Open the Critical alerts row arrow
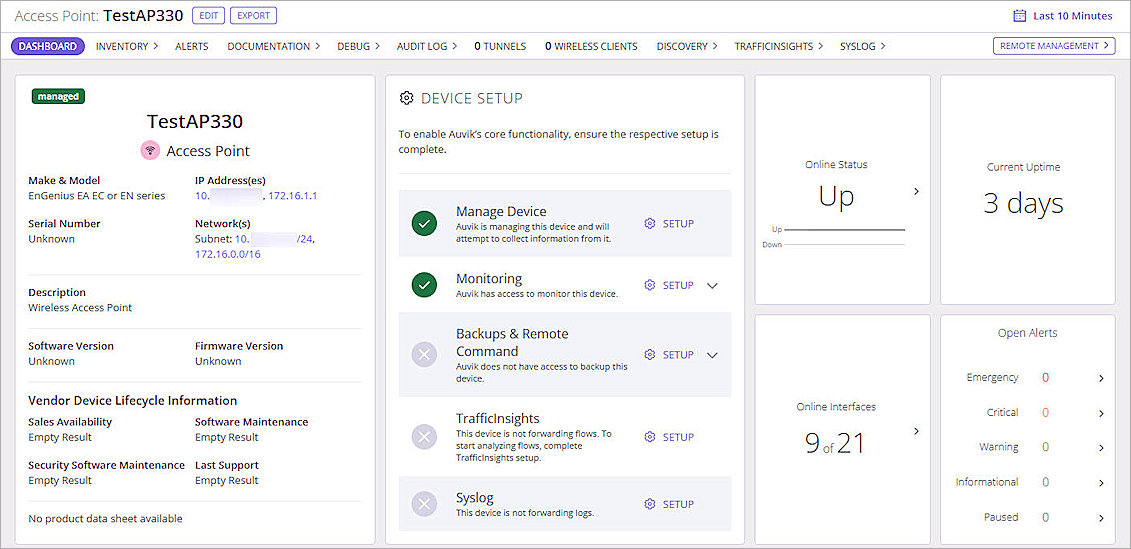Viewport: 1131px width, 549px height. point(1101,413)
